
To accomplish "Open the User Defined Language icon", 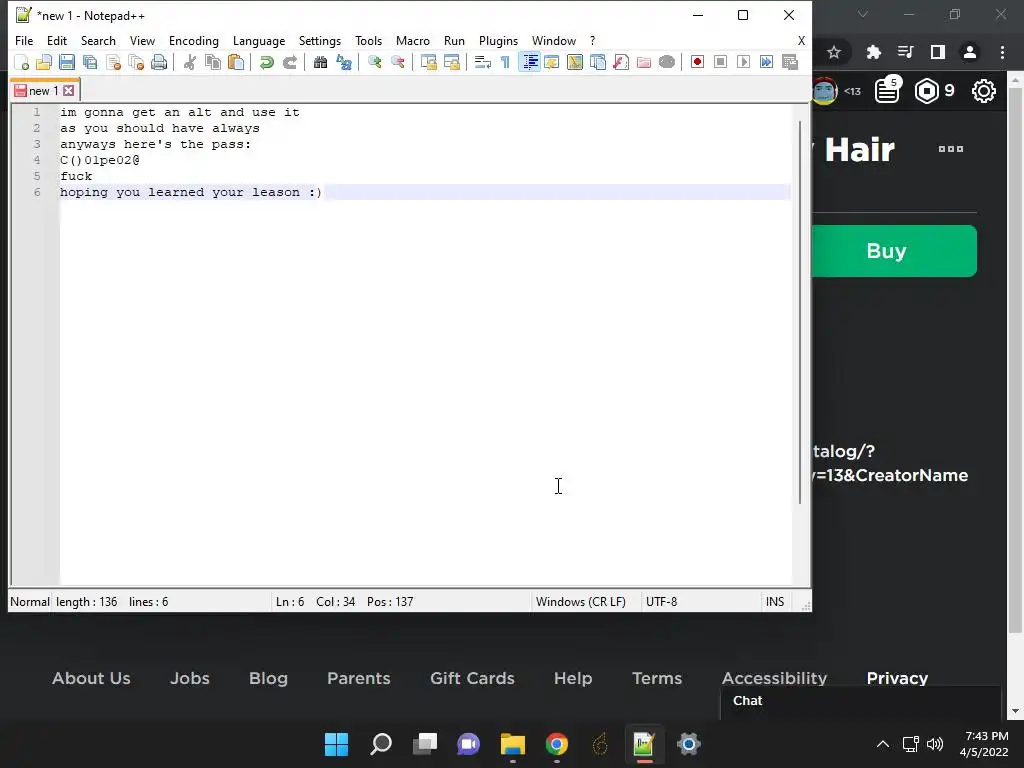I will 552,62.
